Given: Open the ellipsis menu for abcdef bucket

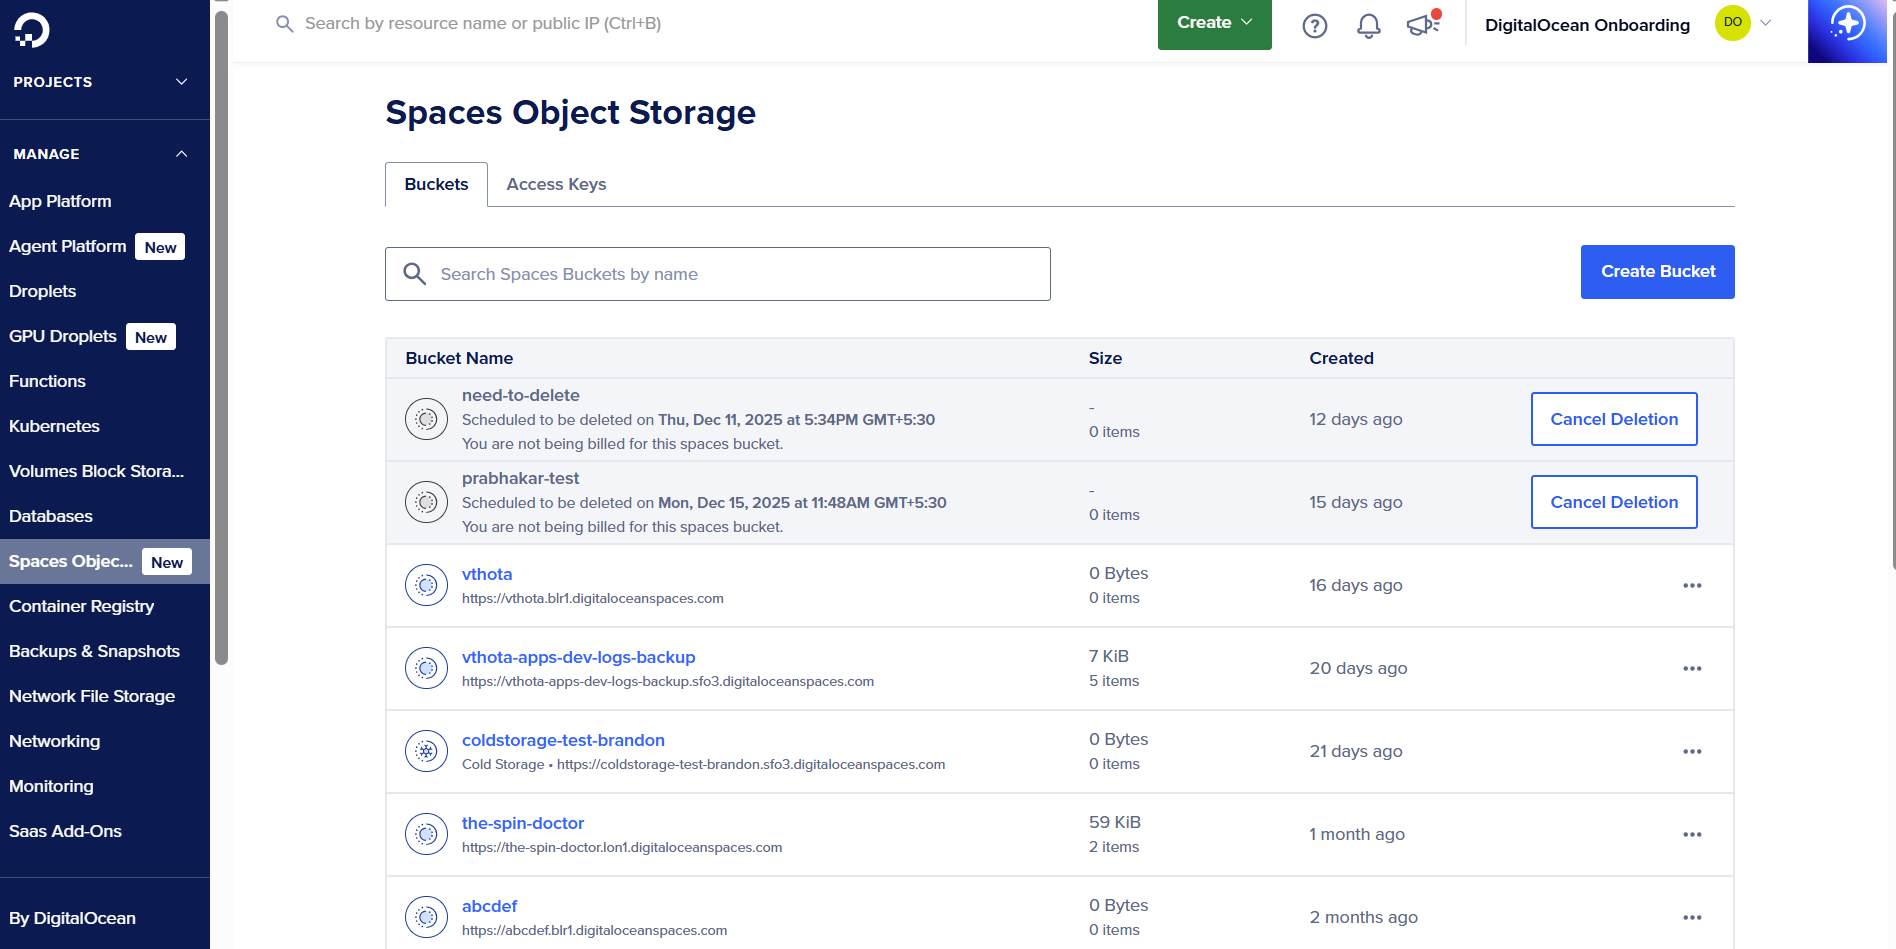Looking at the screenshot, I should point(1692,917).
